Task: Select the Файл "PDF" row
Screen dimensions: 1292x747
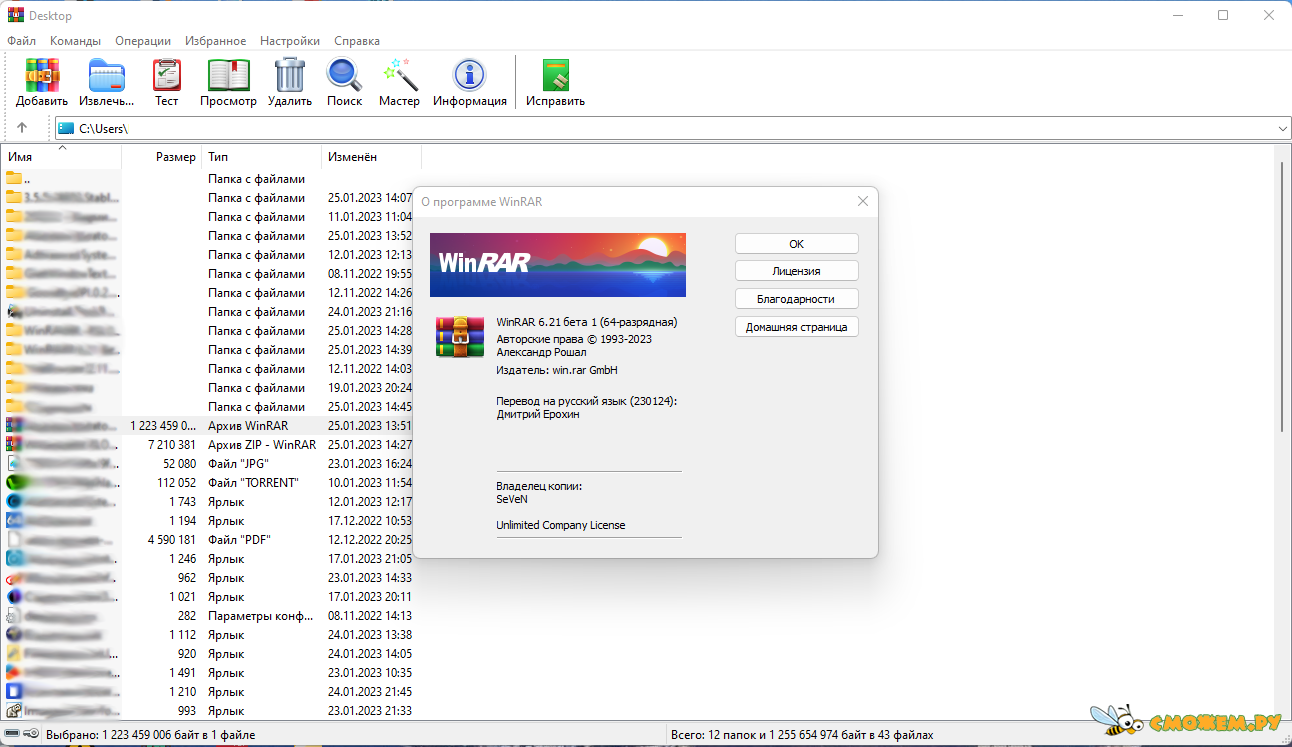Action: pyautogui.click(x=211, y=540)
